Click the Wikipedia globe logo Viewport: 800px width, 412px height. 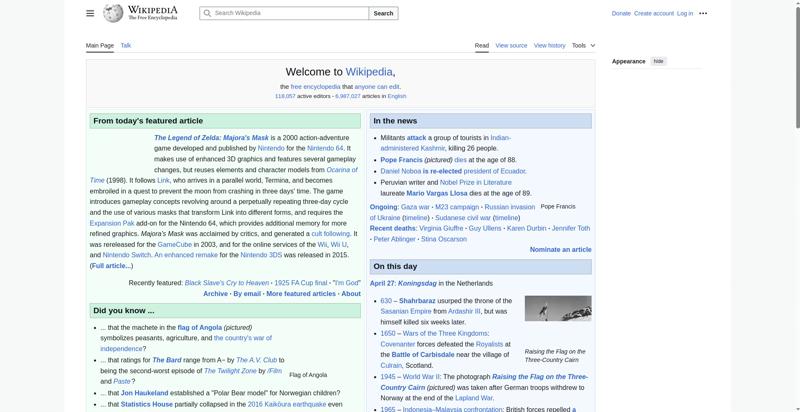point(113,13)
